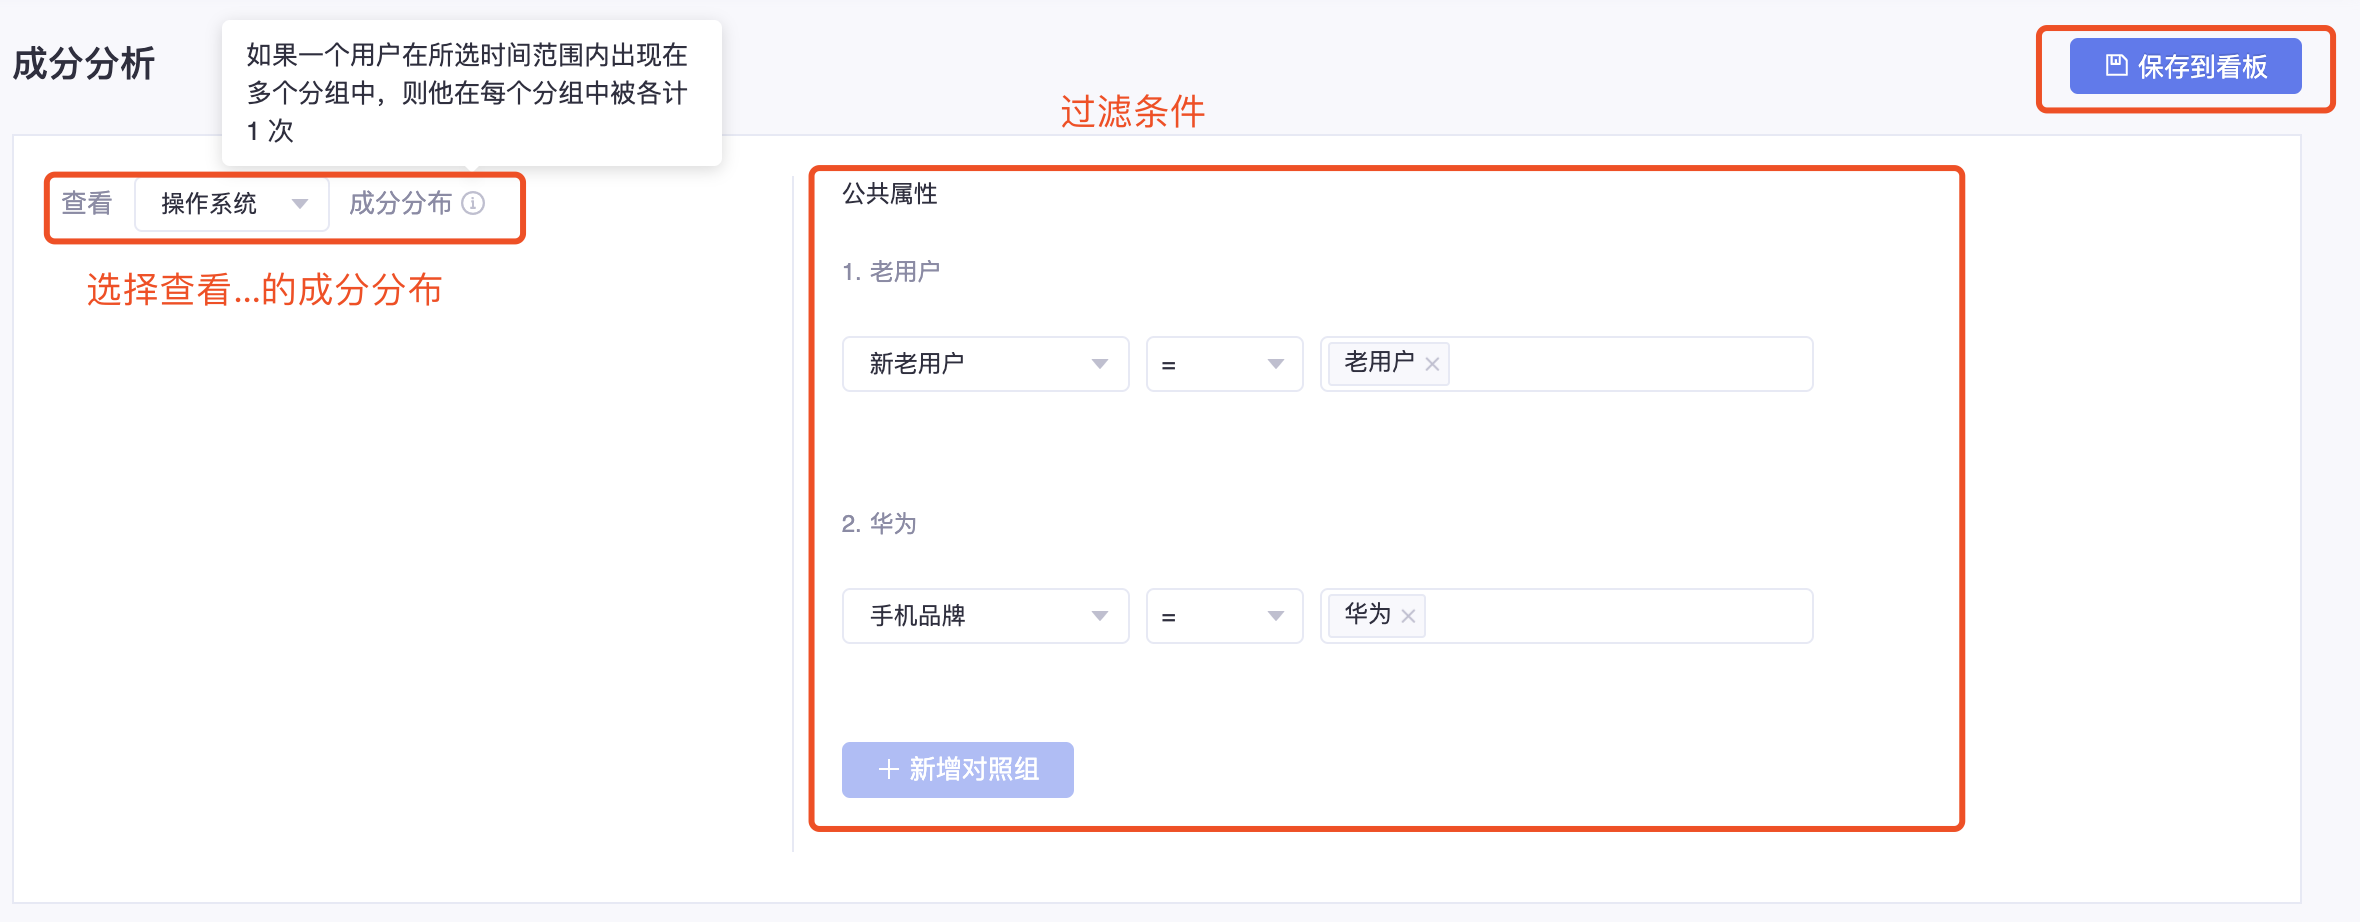Expand the 手机品牌 property dropdown
Screen dimensions: 2360x922
pos(985,616)
